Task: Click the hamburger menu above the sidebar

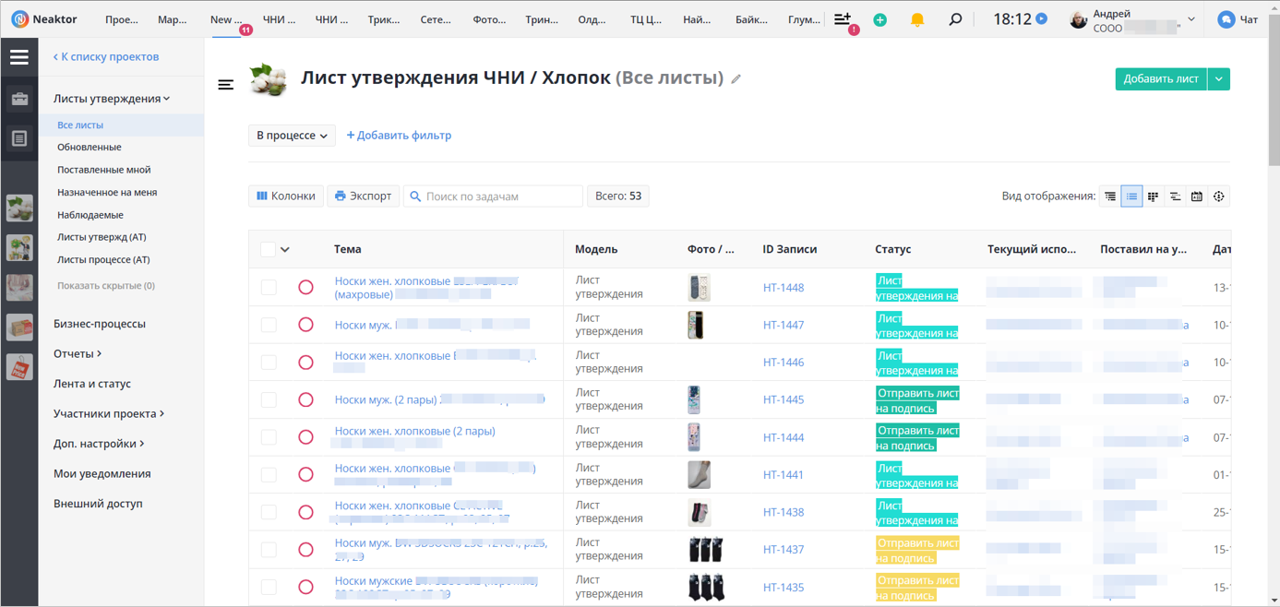Action: [18, 57]
